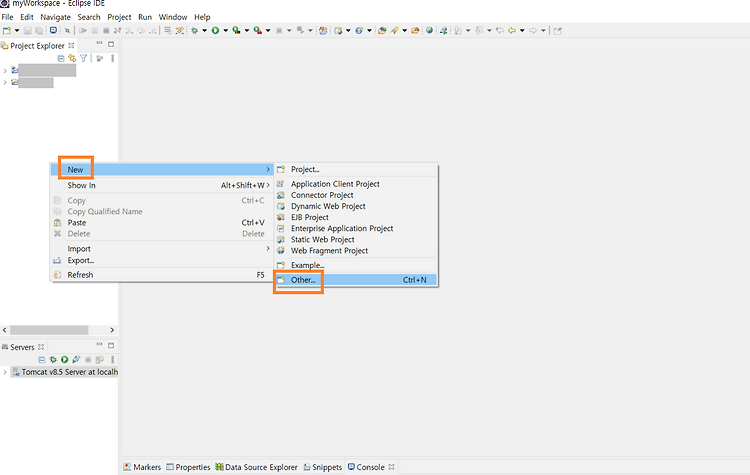Expand the Tomcat v8.5 Server node
The width and height of the screenshot is (750, 475).
click(x=5, y=372)
